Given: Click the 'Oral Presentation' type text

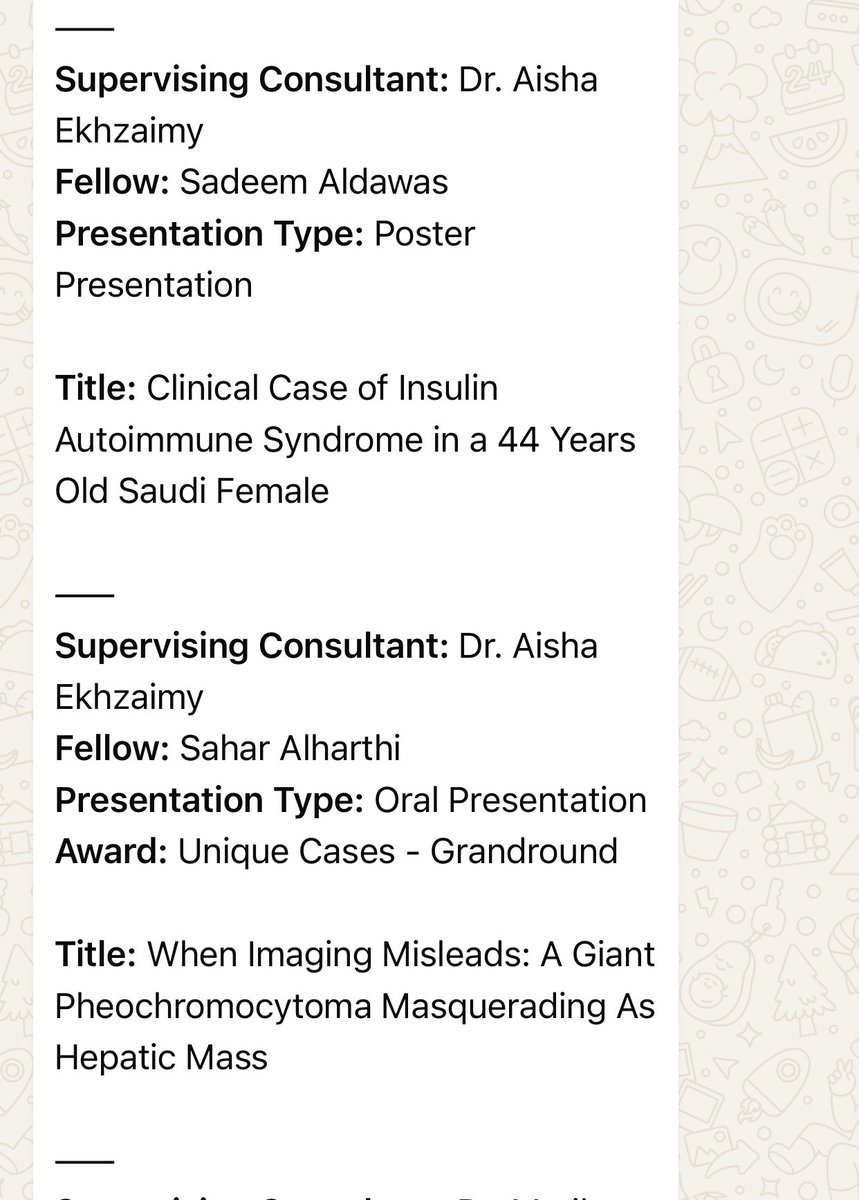Looking at the screenshot, I should point(510,801).
